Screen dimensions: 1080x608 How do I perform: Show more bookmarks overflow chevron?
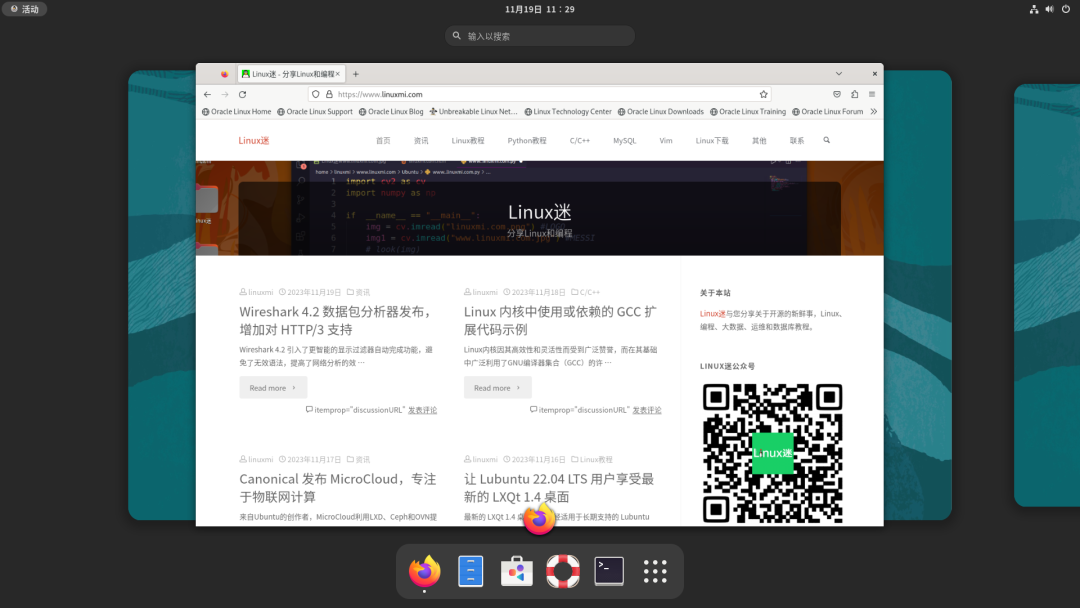[x=873, y=112]
